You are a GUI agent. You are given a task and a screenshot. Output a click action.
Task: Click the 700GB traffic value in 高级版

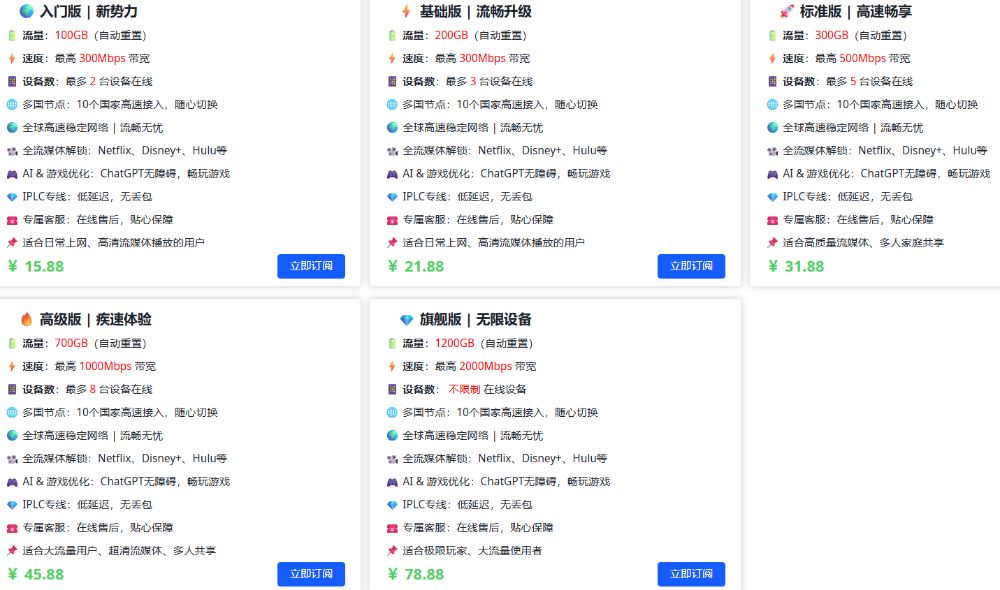tap(71, 344)
